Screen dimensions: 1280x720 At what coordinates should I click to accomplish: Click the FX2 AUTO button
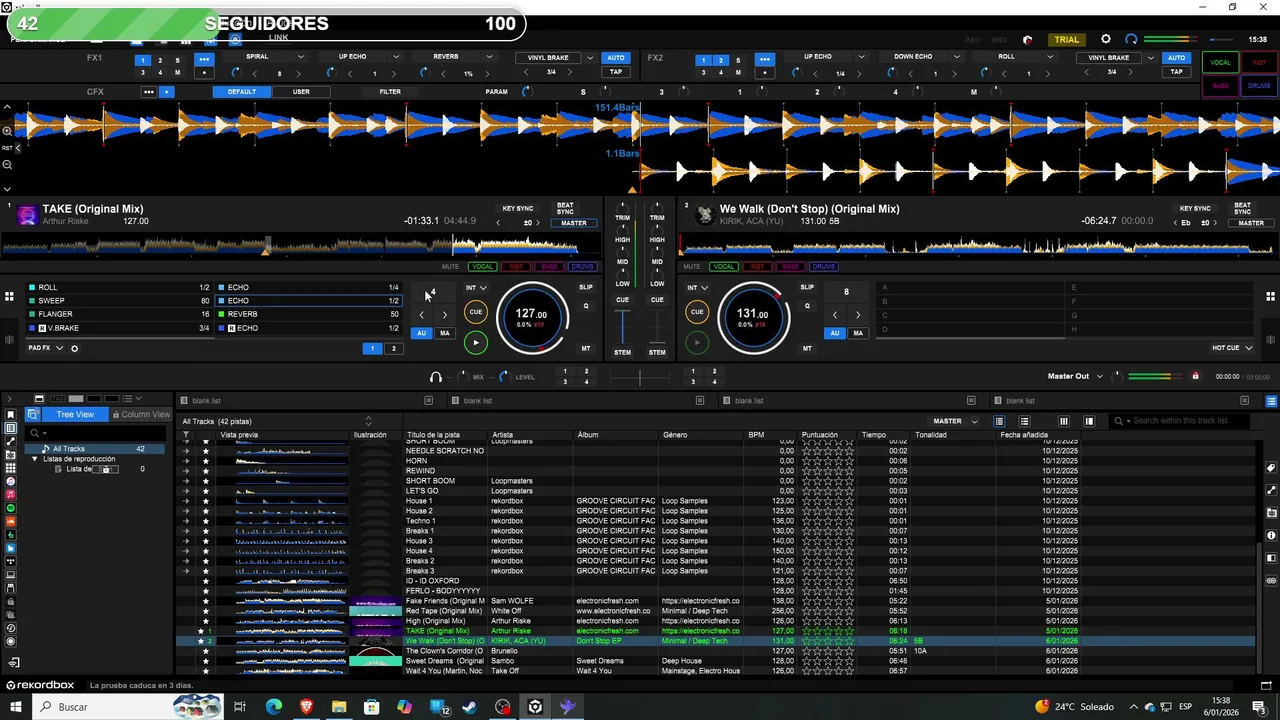point(1176,58)
